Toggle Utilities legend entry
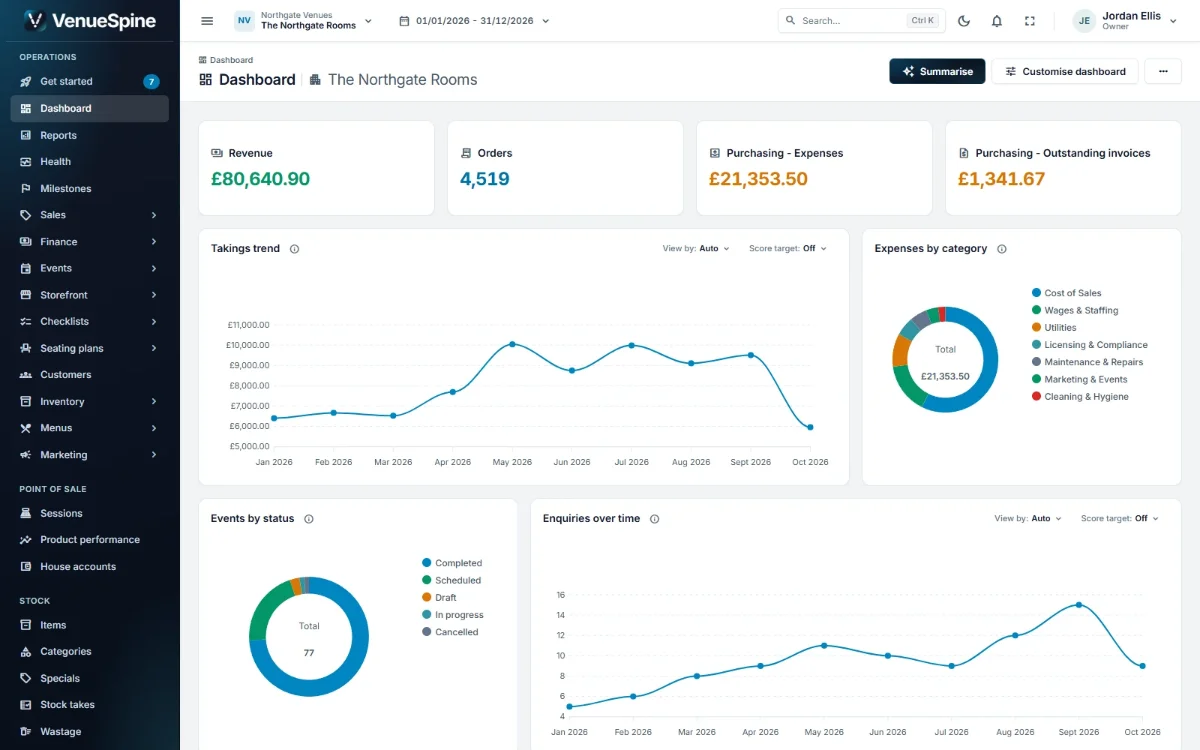Screen dimensions: 1200x750 (1054, 328)
